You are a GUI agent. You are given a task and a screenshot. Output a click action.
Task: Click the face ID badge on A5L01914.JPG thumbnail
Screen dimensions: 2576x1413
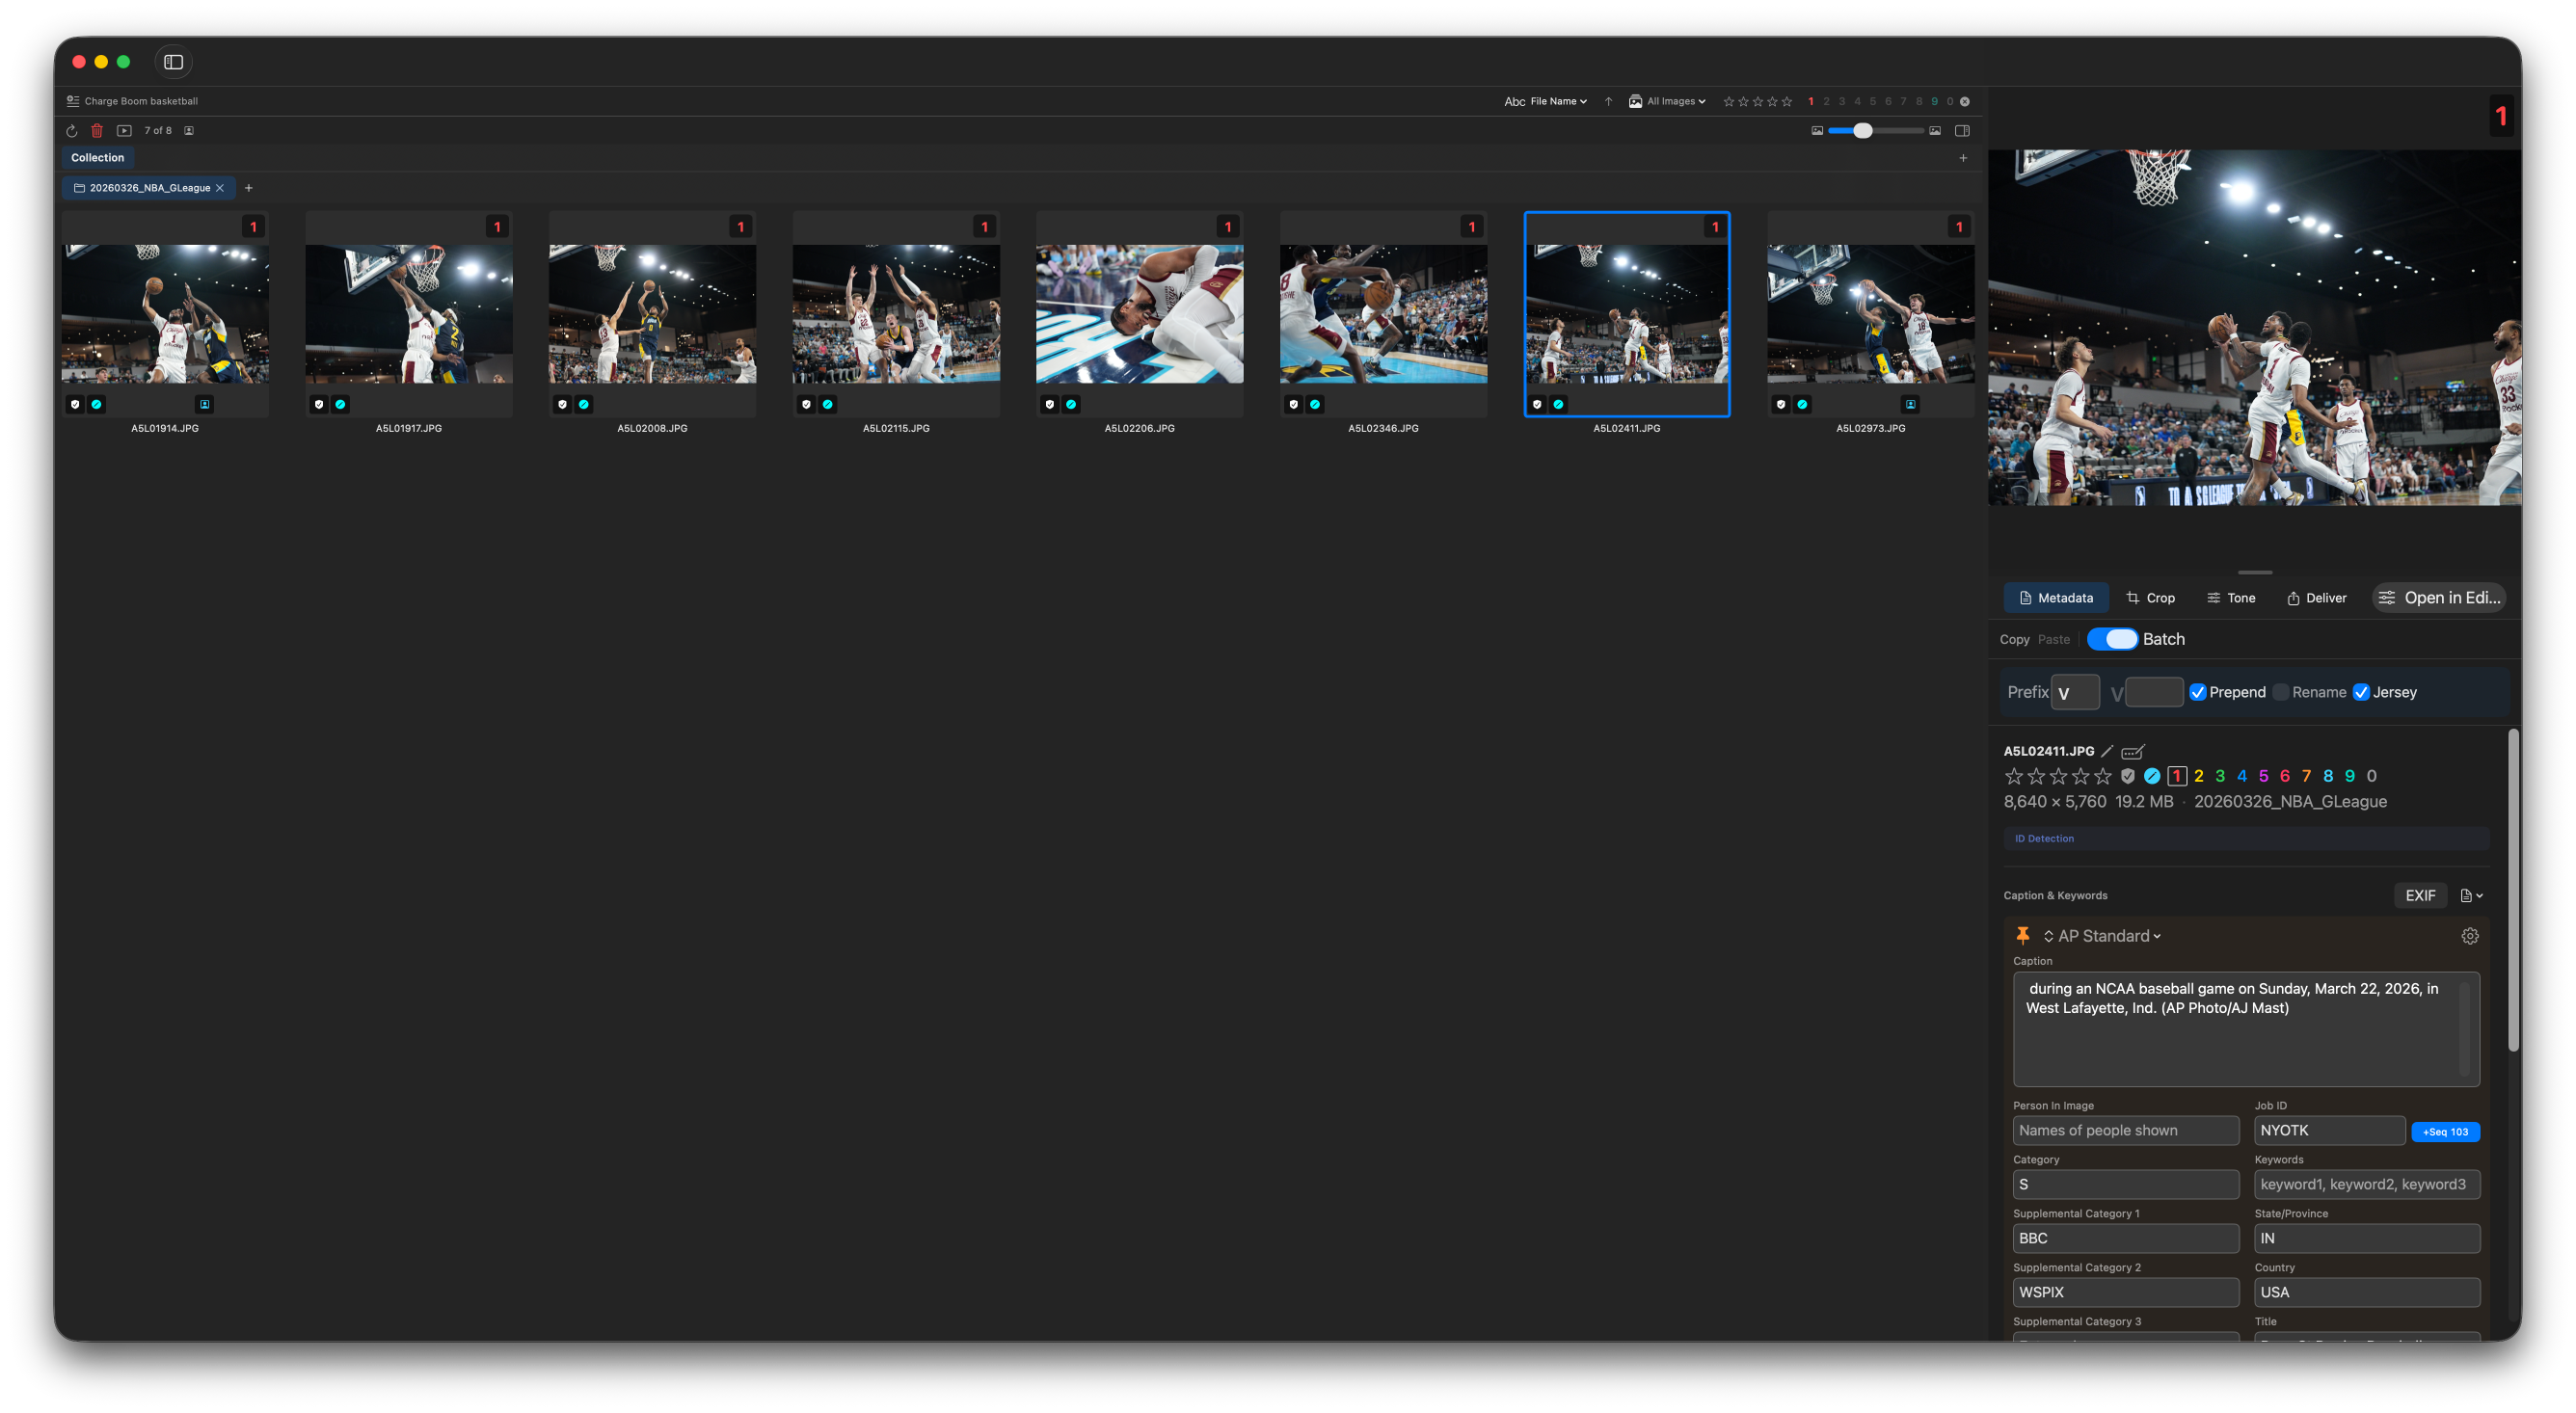tap(205, 404)
